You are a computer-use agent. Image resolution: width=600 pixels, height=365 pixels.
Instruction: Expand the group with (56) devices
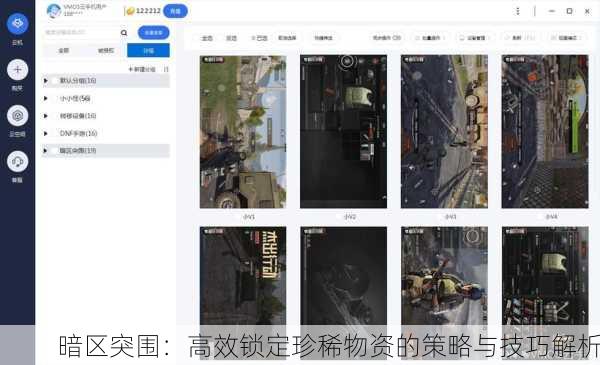tap(46, 98)
